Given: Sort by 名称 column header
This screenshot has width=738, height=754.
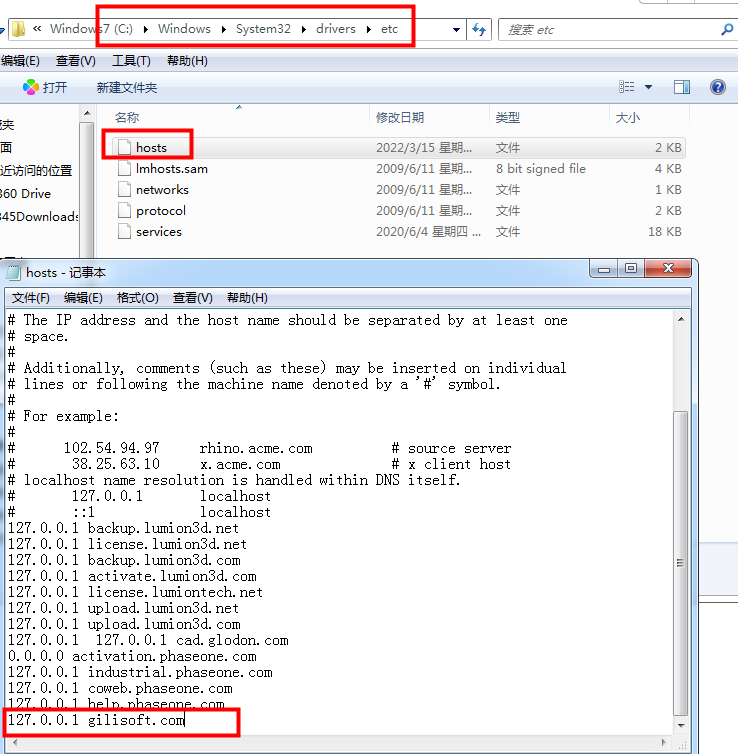Looking at the screenshot, I should (x=127, y=117).
